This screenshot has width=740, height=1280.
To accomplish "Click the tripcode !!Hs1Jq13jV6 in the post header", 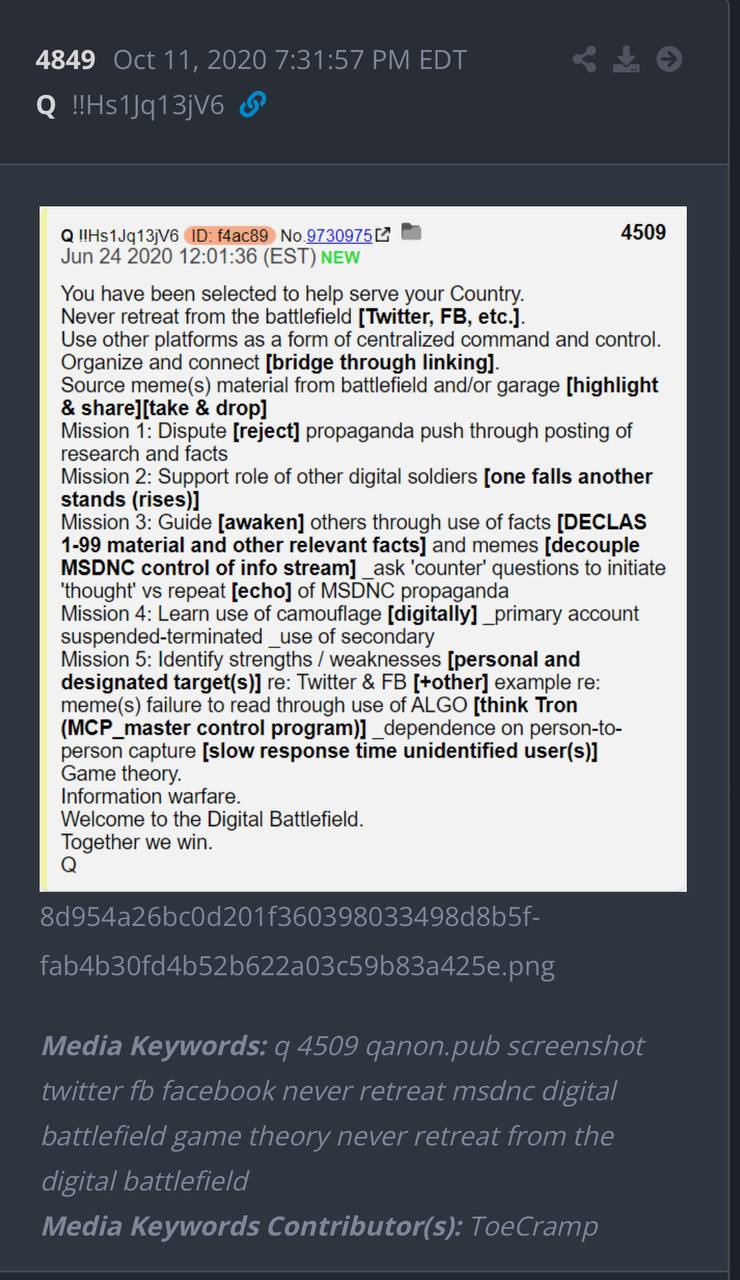I will [x=148, y=105].
